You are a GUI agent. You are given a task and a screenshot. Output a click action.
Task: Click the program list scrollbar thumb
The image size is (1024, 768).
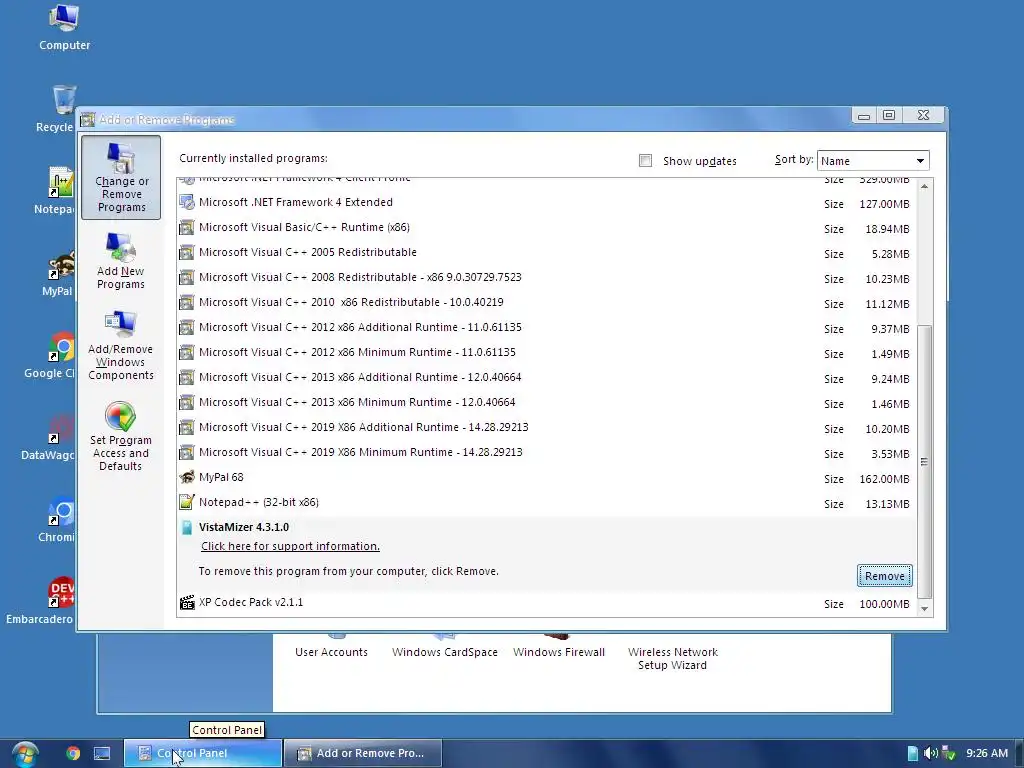924,461
